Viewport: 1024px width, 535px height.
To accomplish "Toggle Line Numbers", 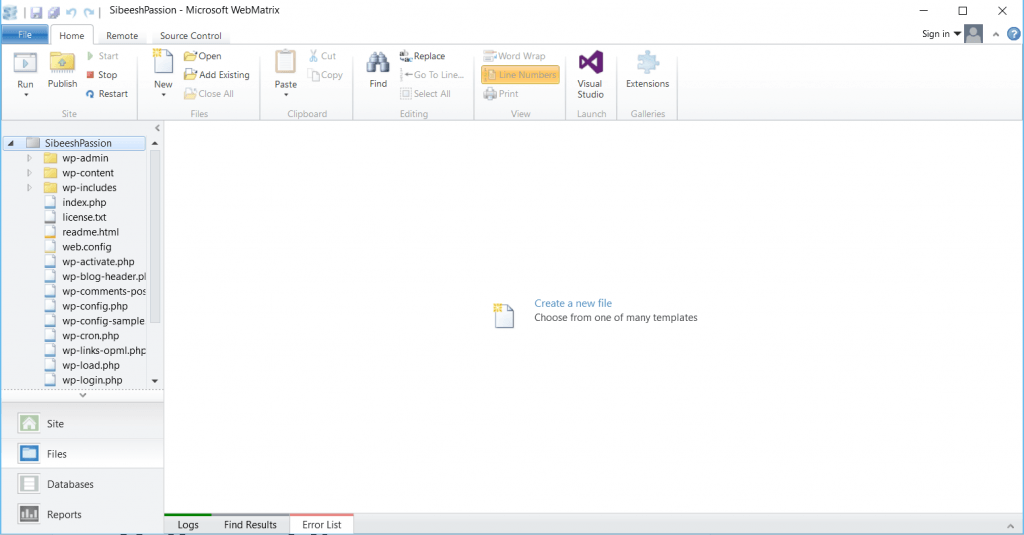I will coord(520,75).
